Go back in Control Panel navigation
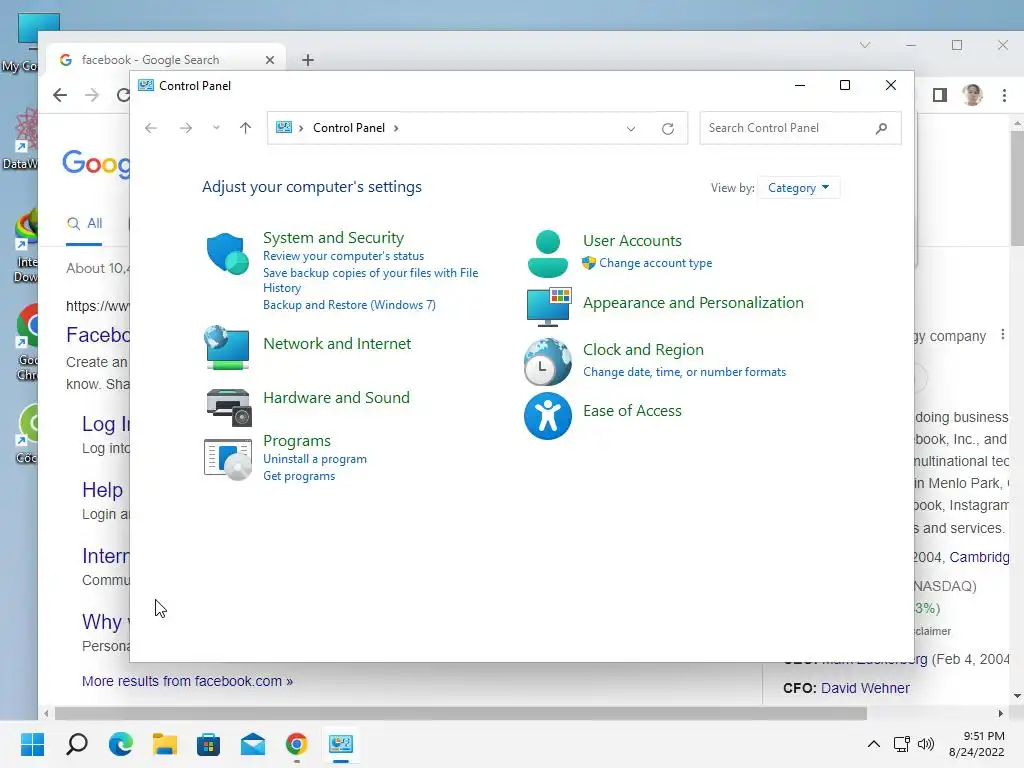The width and height of the screenshot is (1024, 768). coord(151,128)
